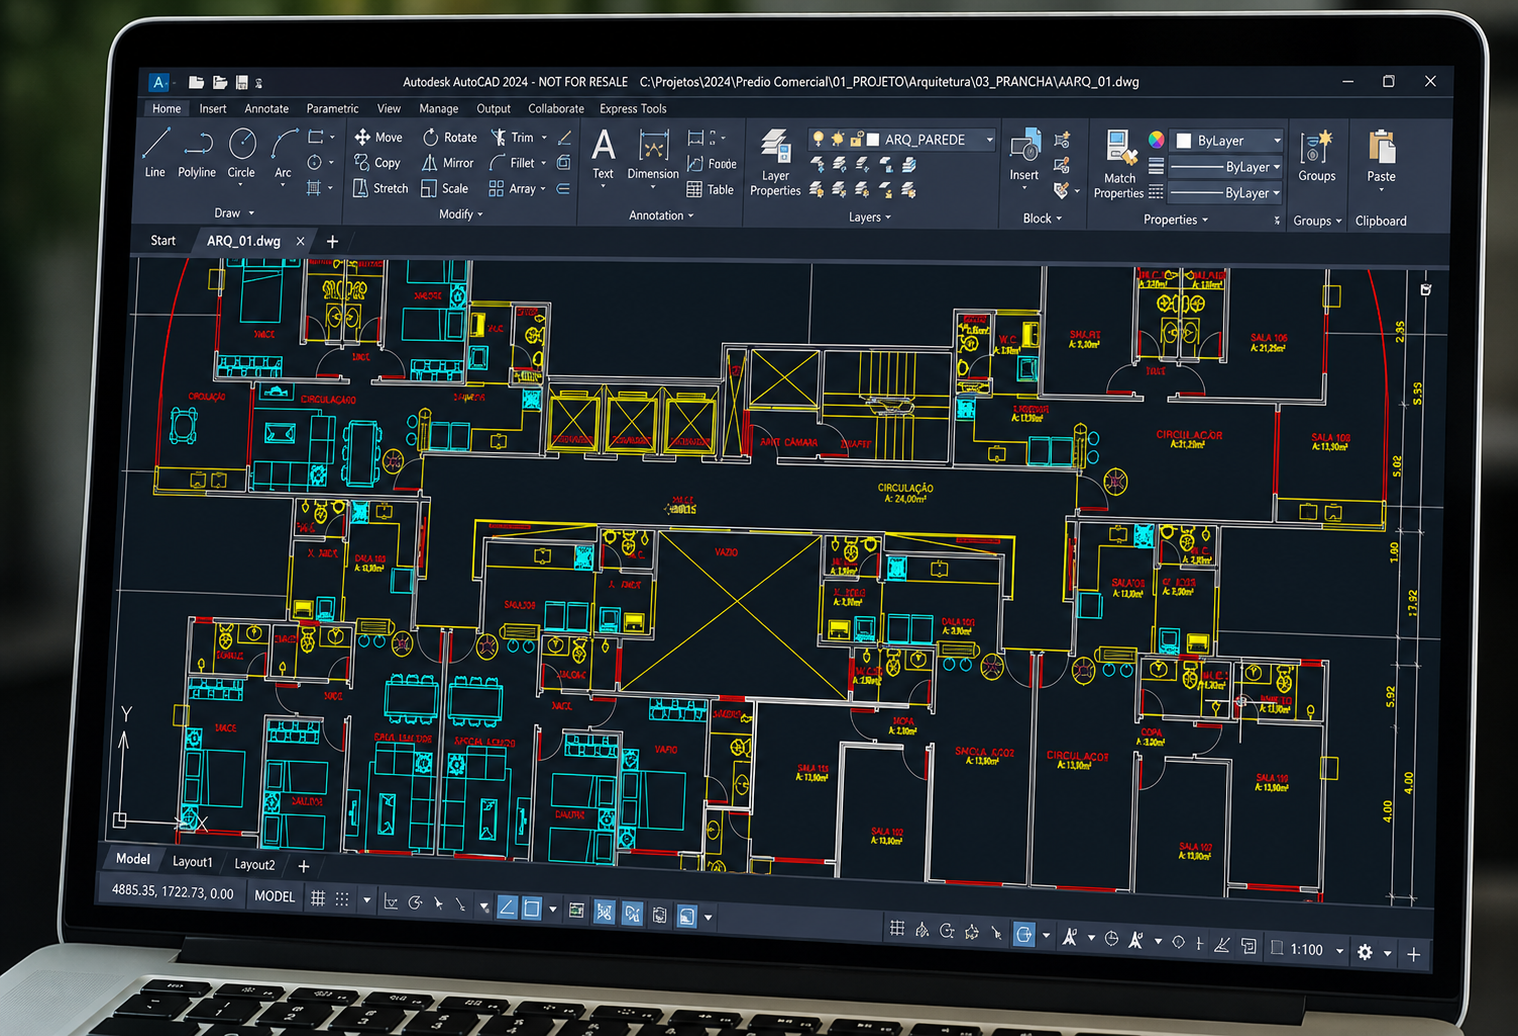This screenshot has height=1036, width=1518.
Task: Click the Text annotation tool
Action: (x=603, y=154)
